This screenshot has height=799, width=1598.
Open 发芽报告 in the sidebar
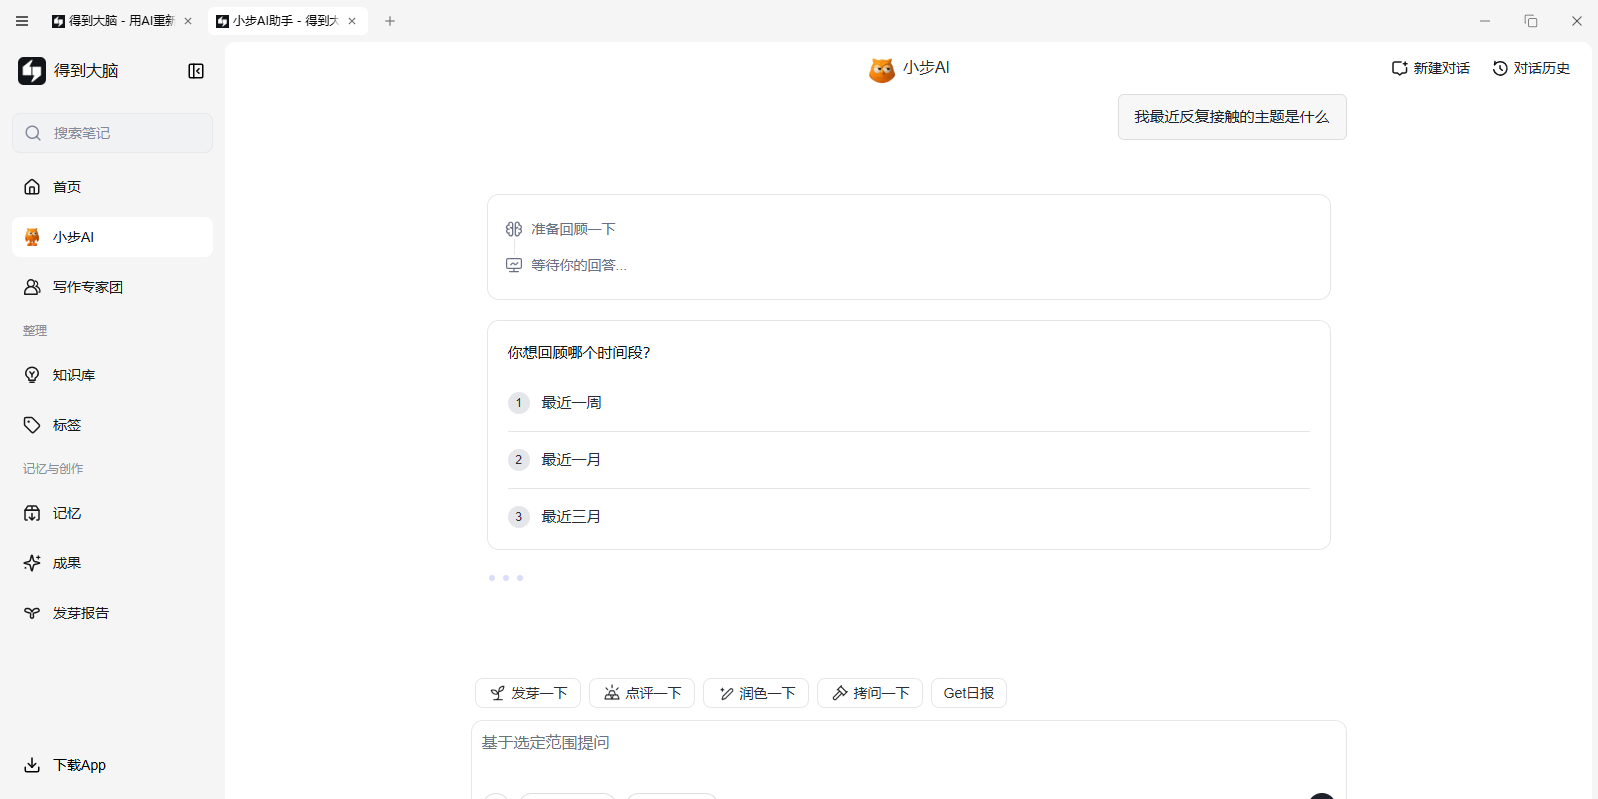pos(112,613)
